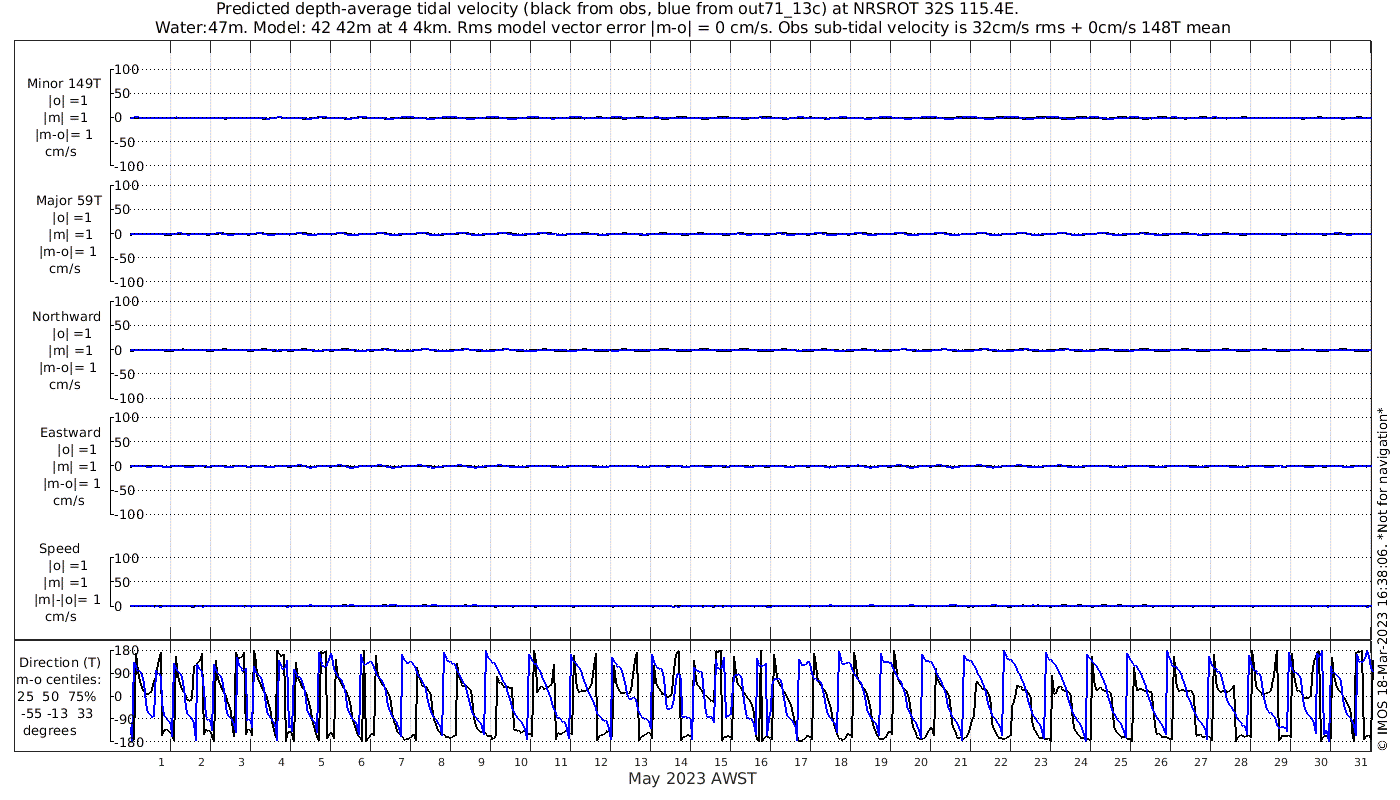
Task: Click the Major 59T panel label
Action: pyautogui.click(x=68, y=200)
